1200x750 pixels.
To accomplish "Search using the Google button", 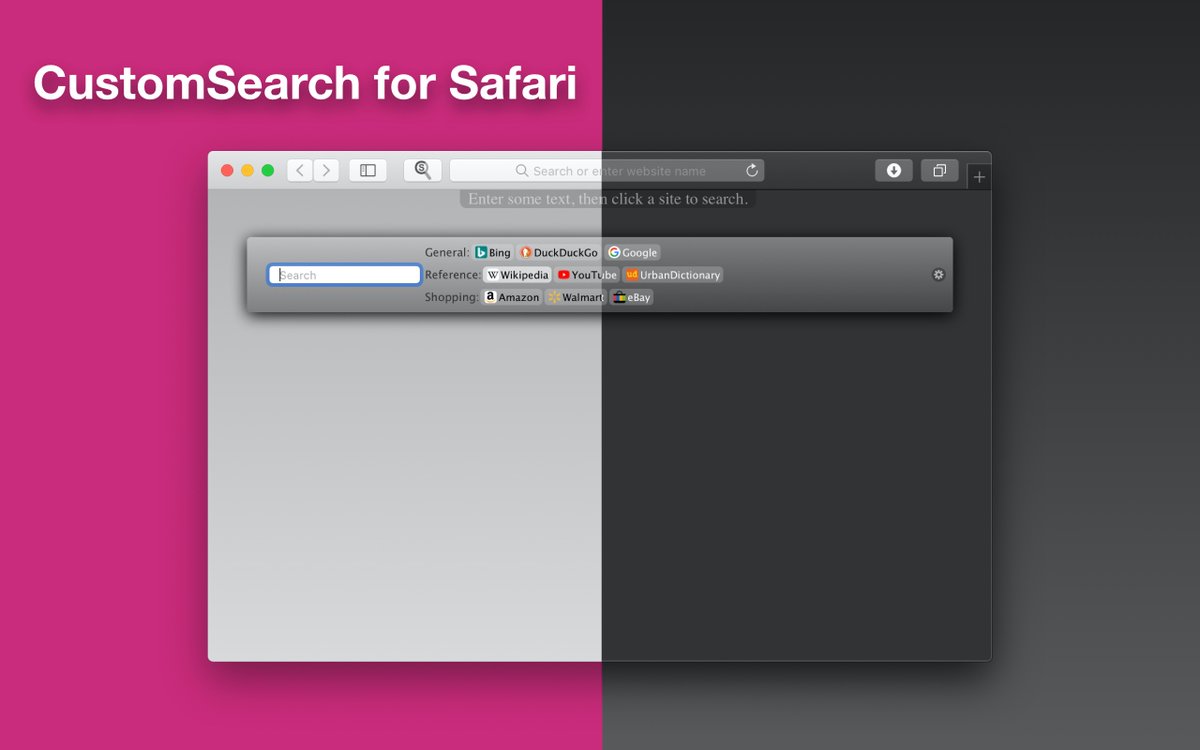I will point(633,253).
